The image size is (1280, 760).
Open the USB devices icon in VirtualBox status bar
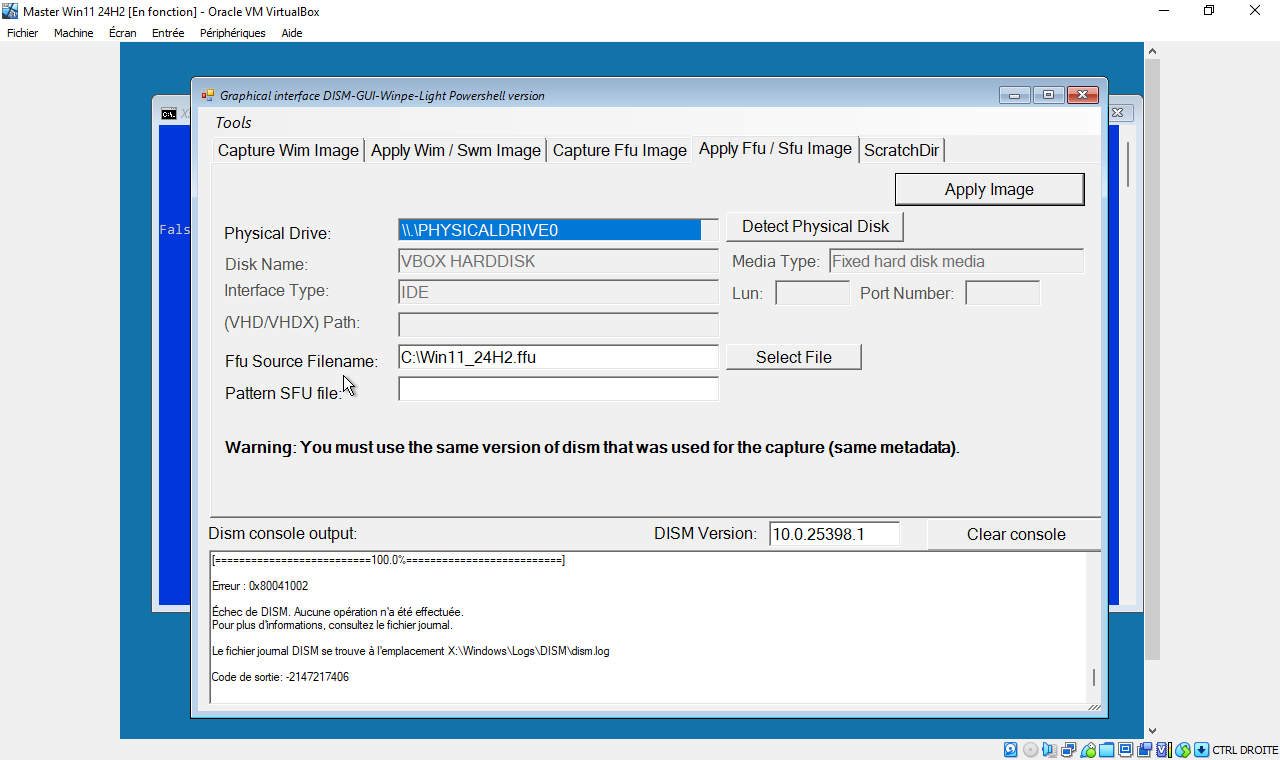click(1088, 750)
